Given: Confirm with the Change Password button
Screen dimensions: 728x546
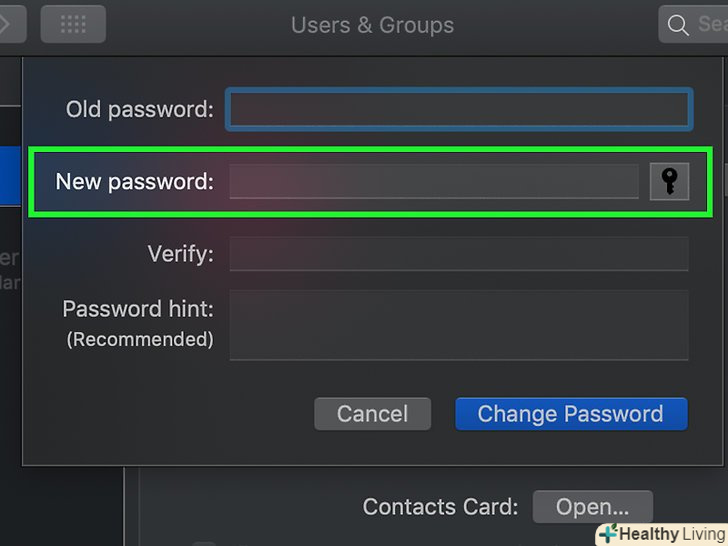Looking at the screenshot, I should pos(570,414).
